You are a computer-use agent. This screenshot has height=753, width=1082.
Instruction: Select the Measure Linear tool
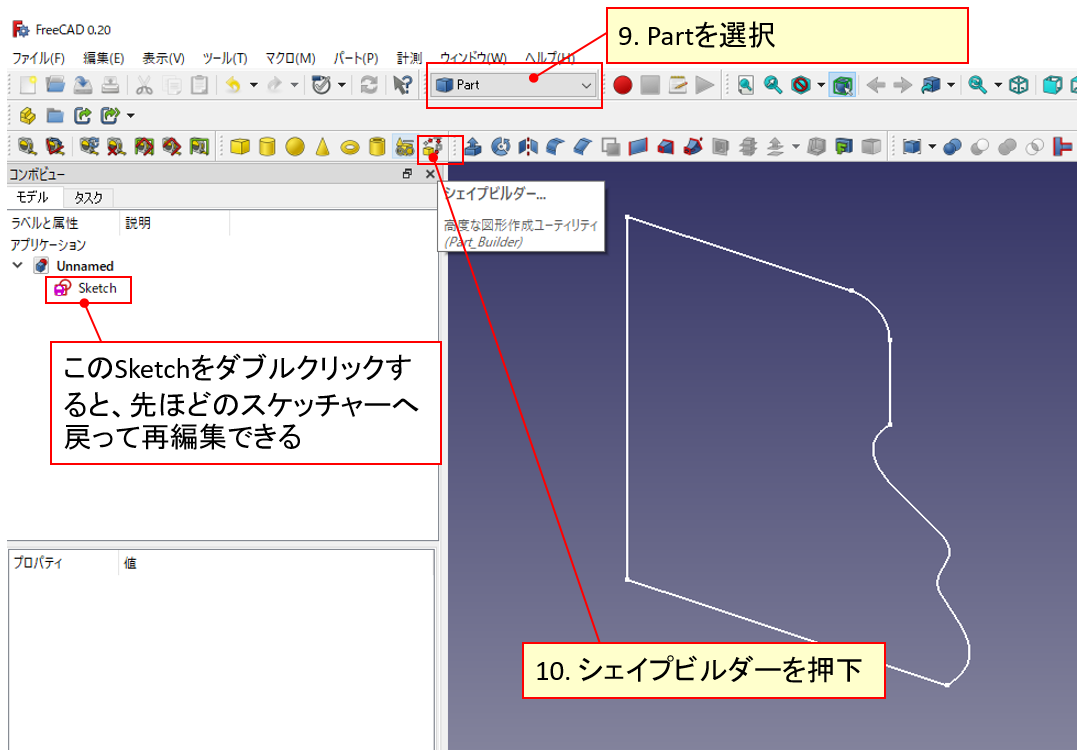pyautogui.click(x=28, y=146)
